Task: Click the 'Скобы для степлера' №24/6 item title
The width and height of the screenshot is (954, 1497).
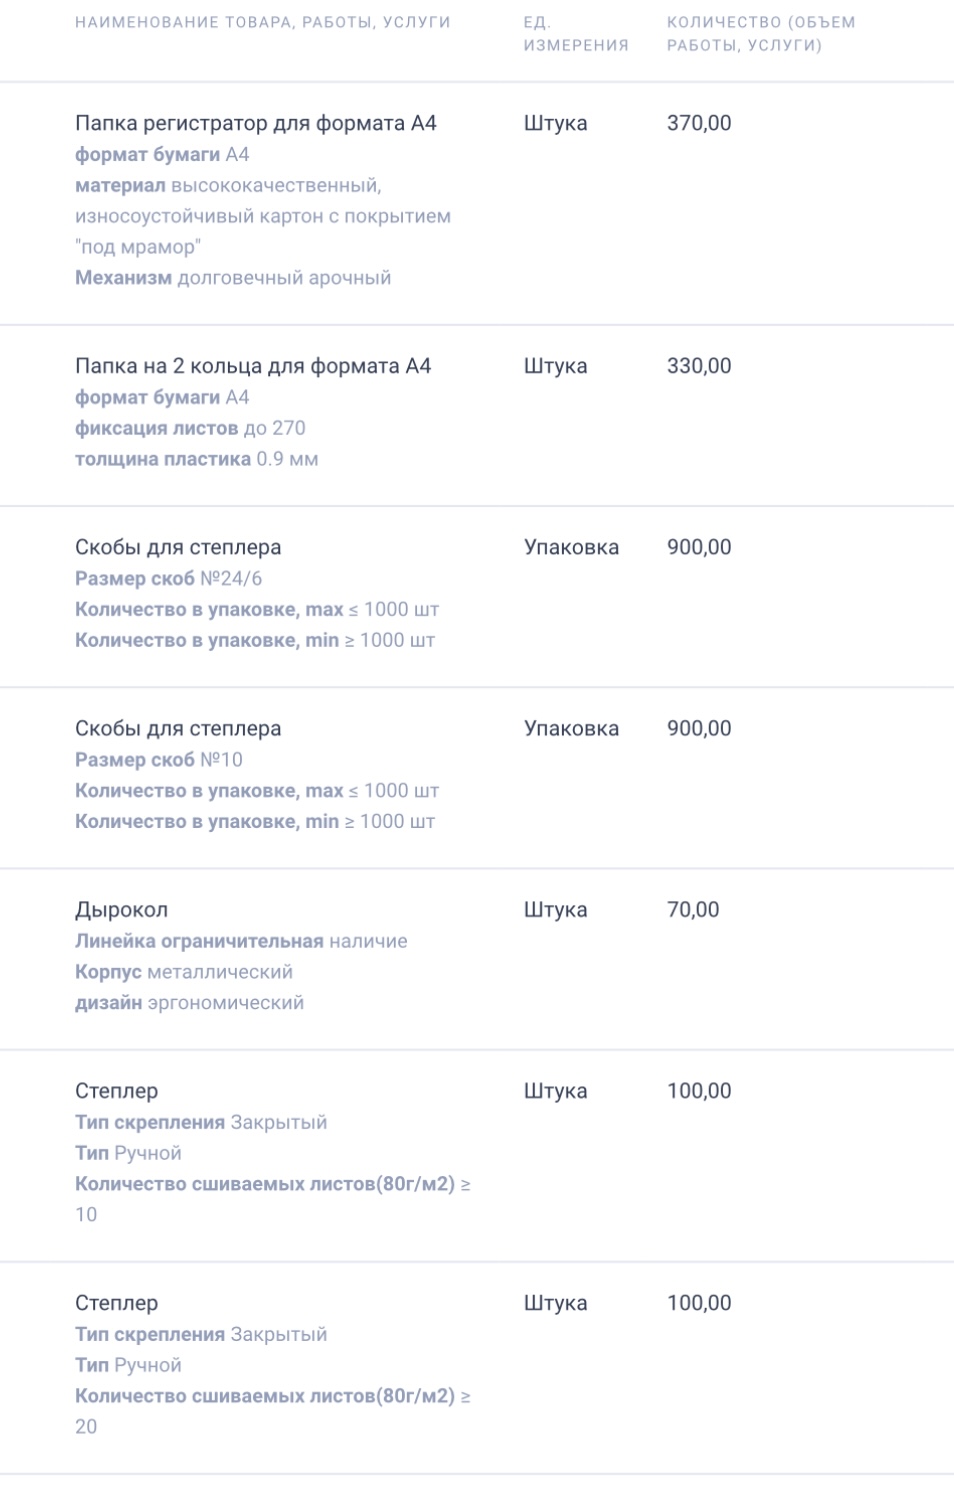Action: [178, 547]
